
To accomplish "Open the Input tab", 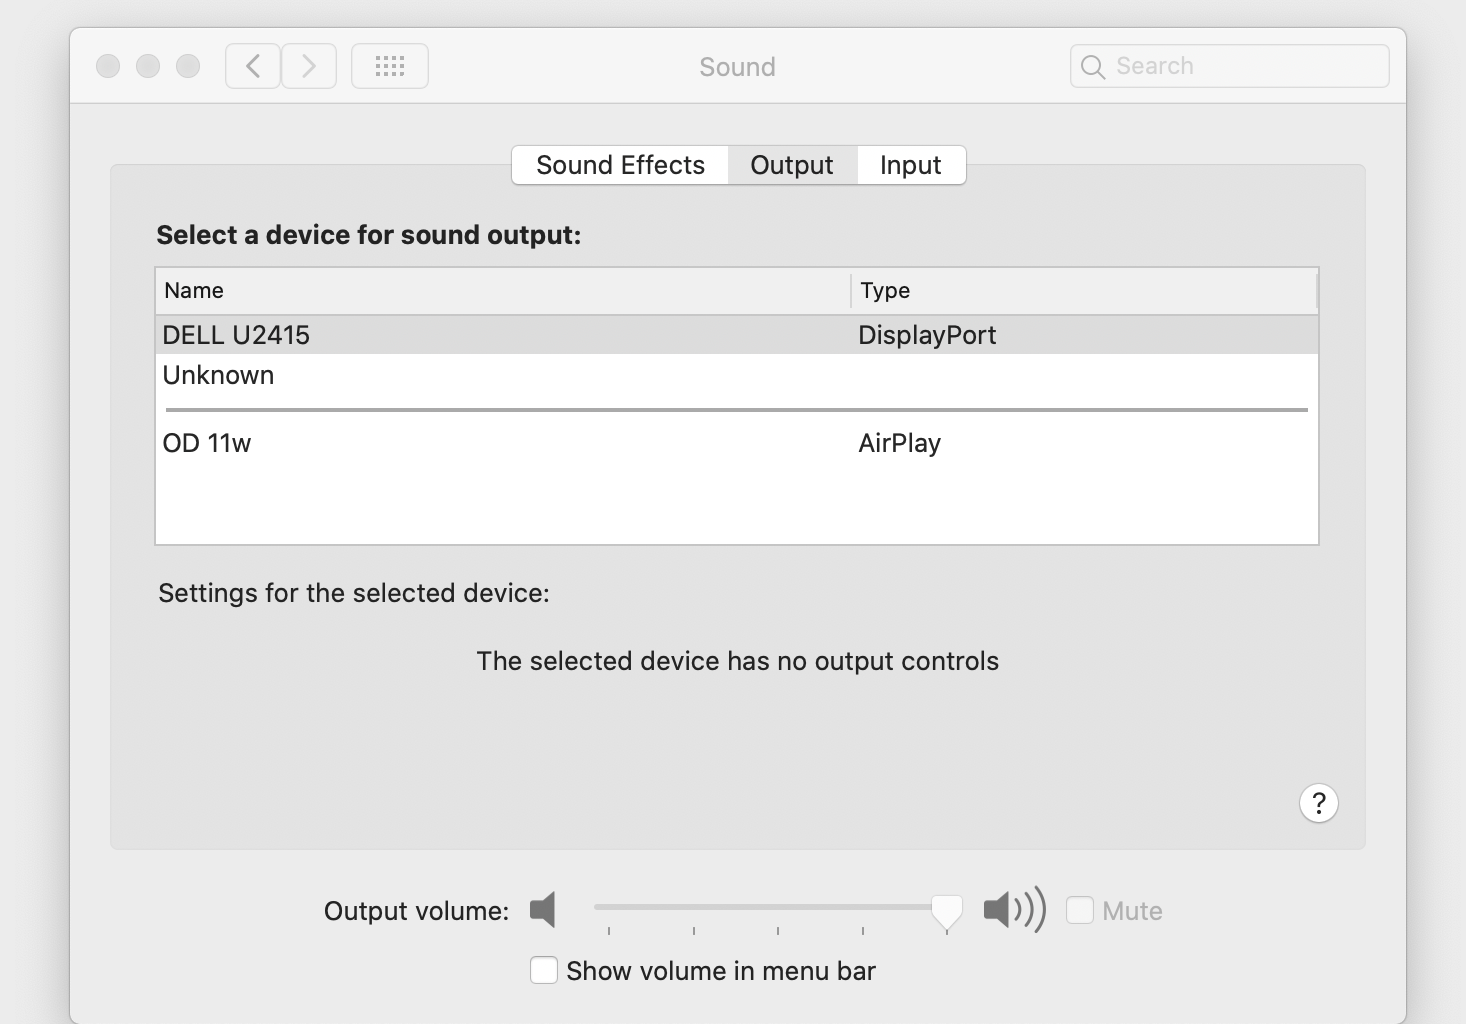I will pos(911,165).
